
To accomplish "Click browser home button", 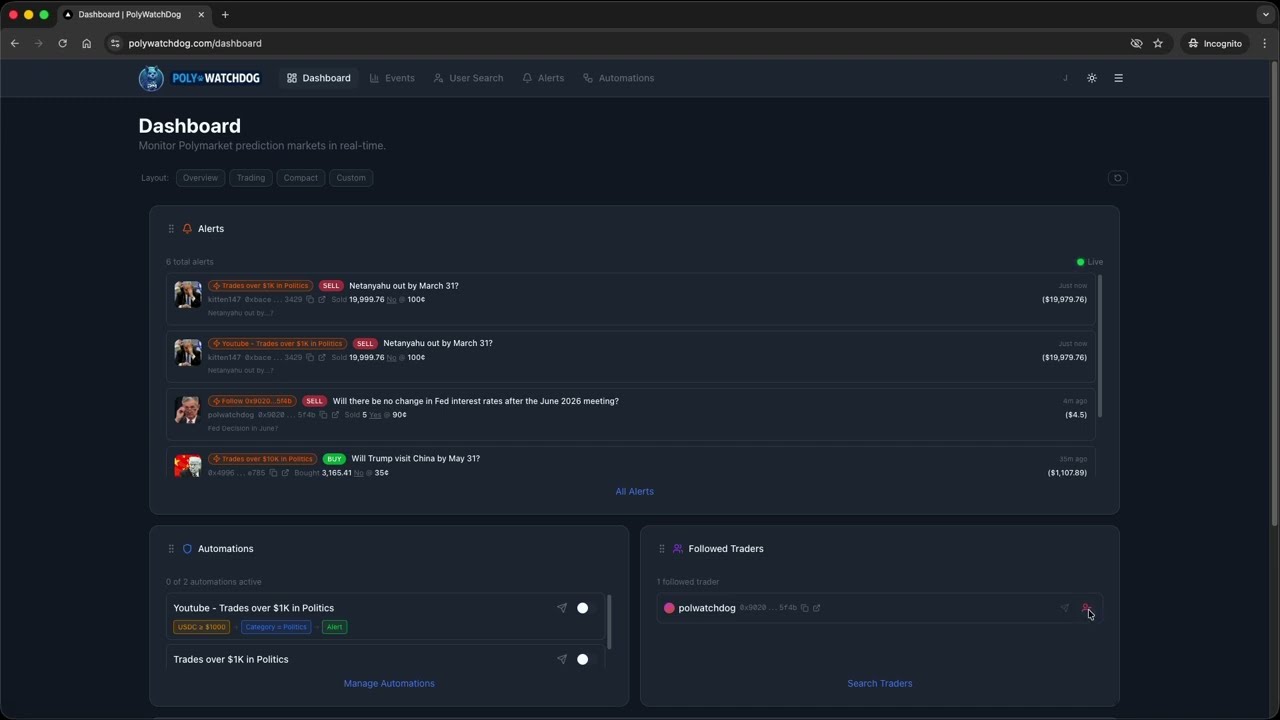I will [86, 43].
